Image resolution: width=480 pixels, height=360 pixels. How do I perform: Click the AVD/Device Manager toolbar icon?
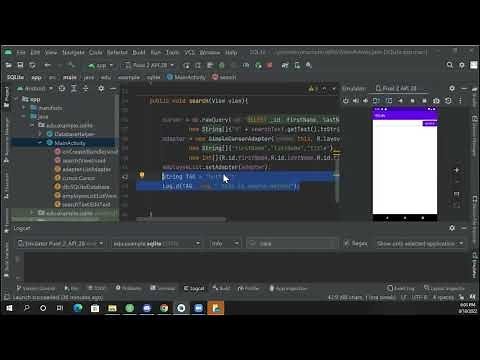point(297,65)
